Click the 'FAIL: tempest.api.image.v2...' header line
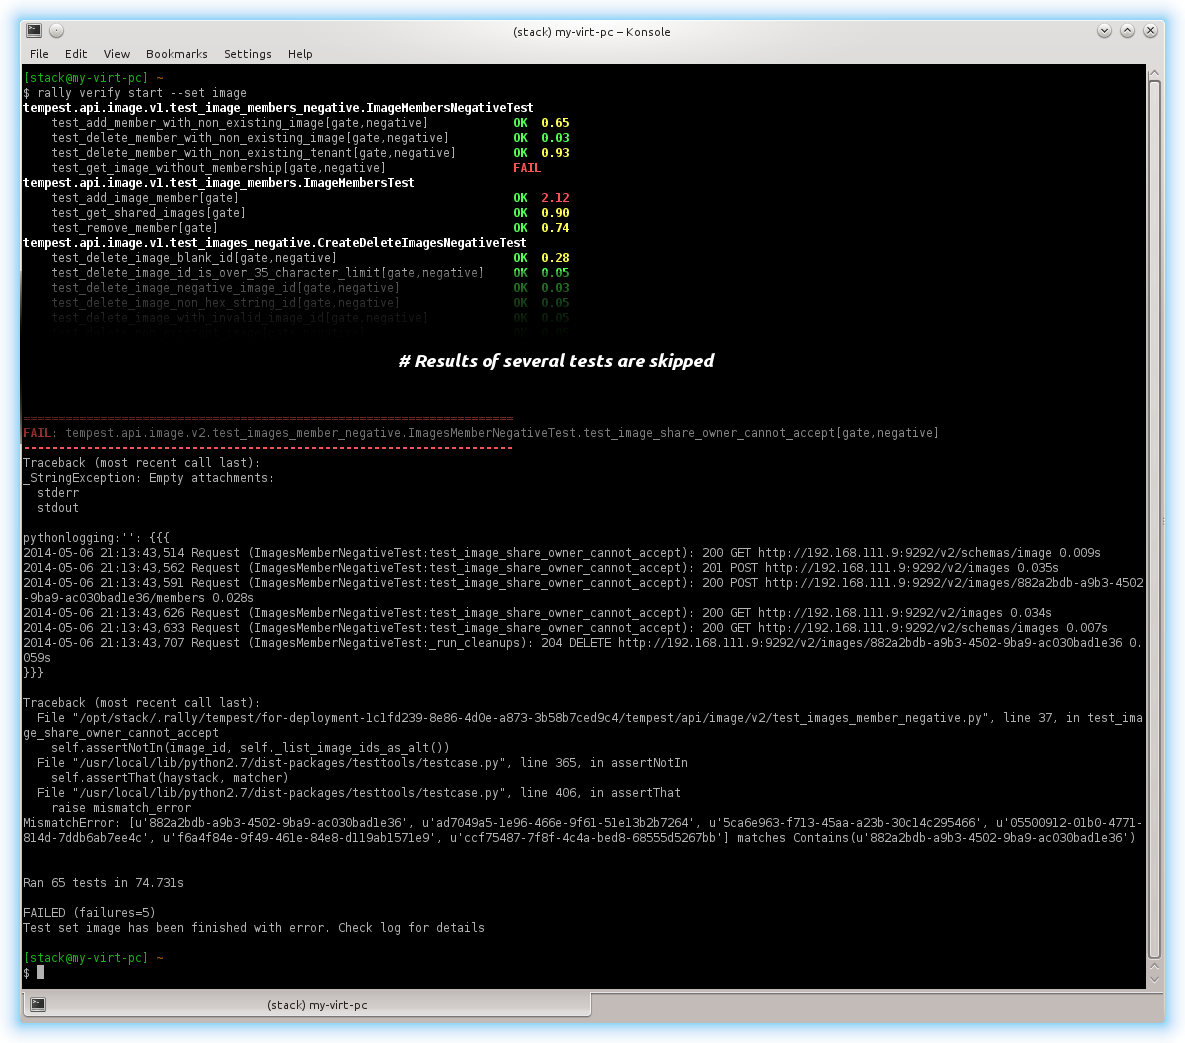The width and height of the screenshot is (1185, 1043). click(x=481, y=433)
